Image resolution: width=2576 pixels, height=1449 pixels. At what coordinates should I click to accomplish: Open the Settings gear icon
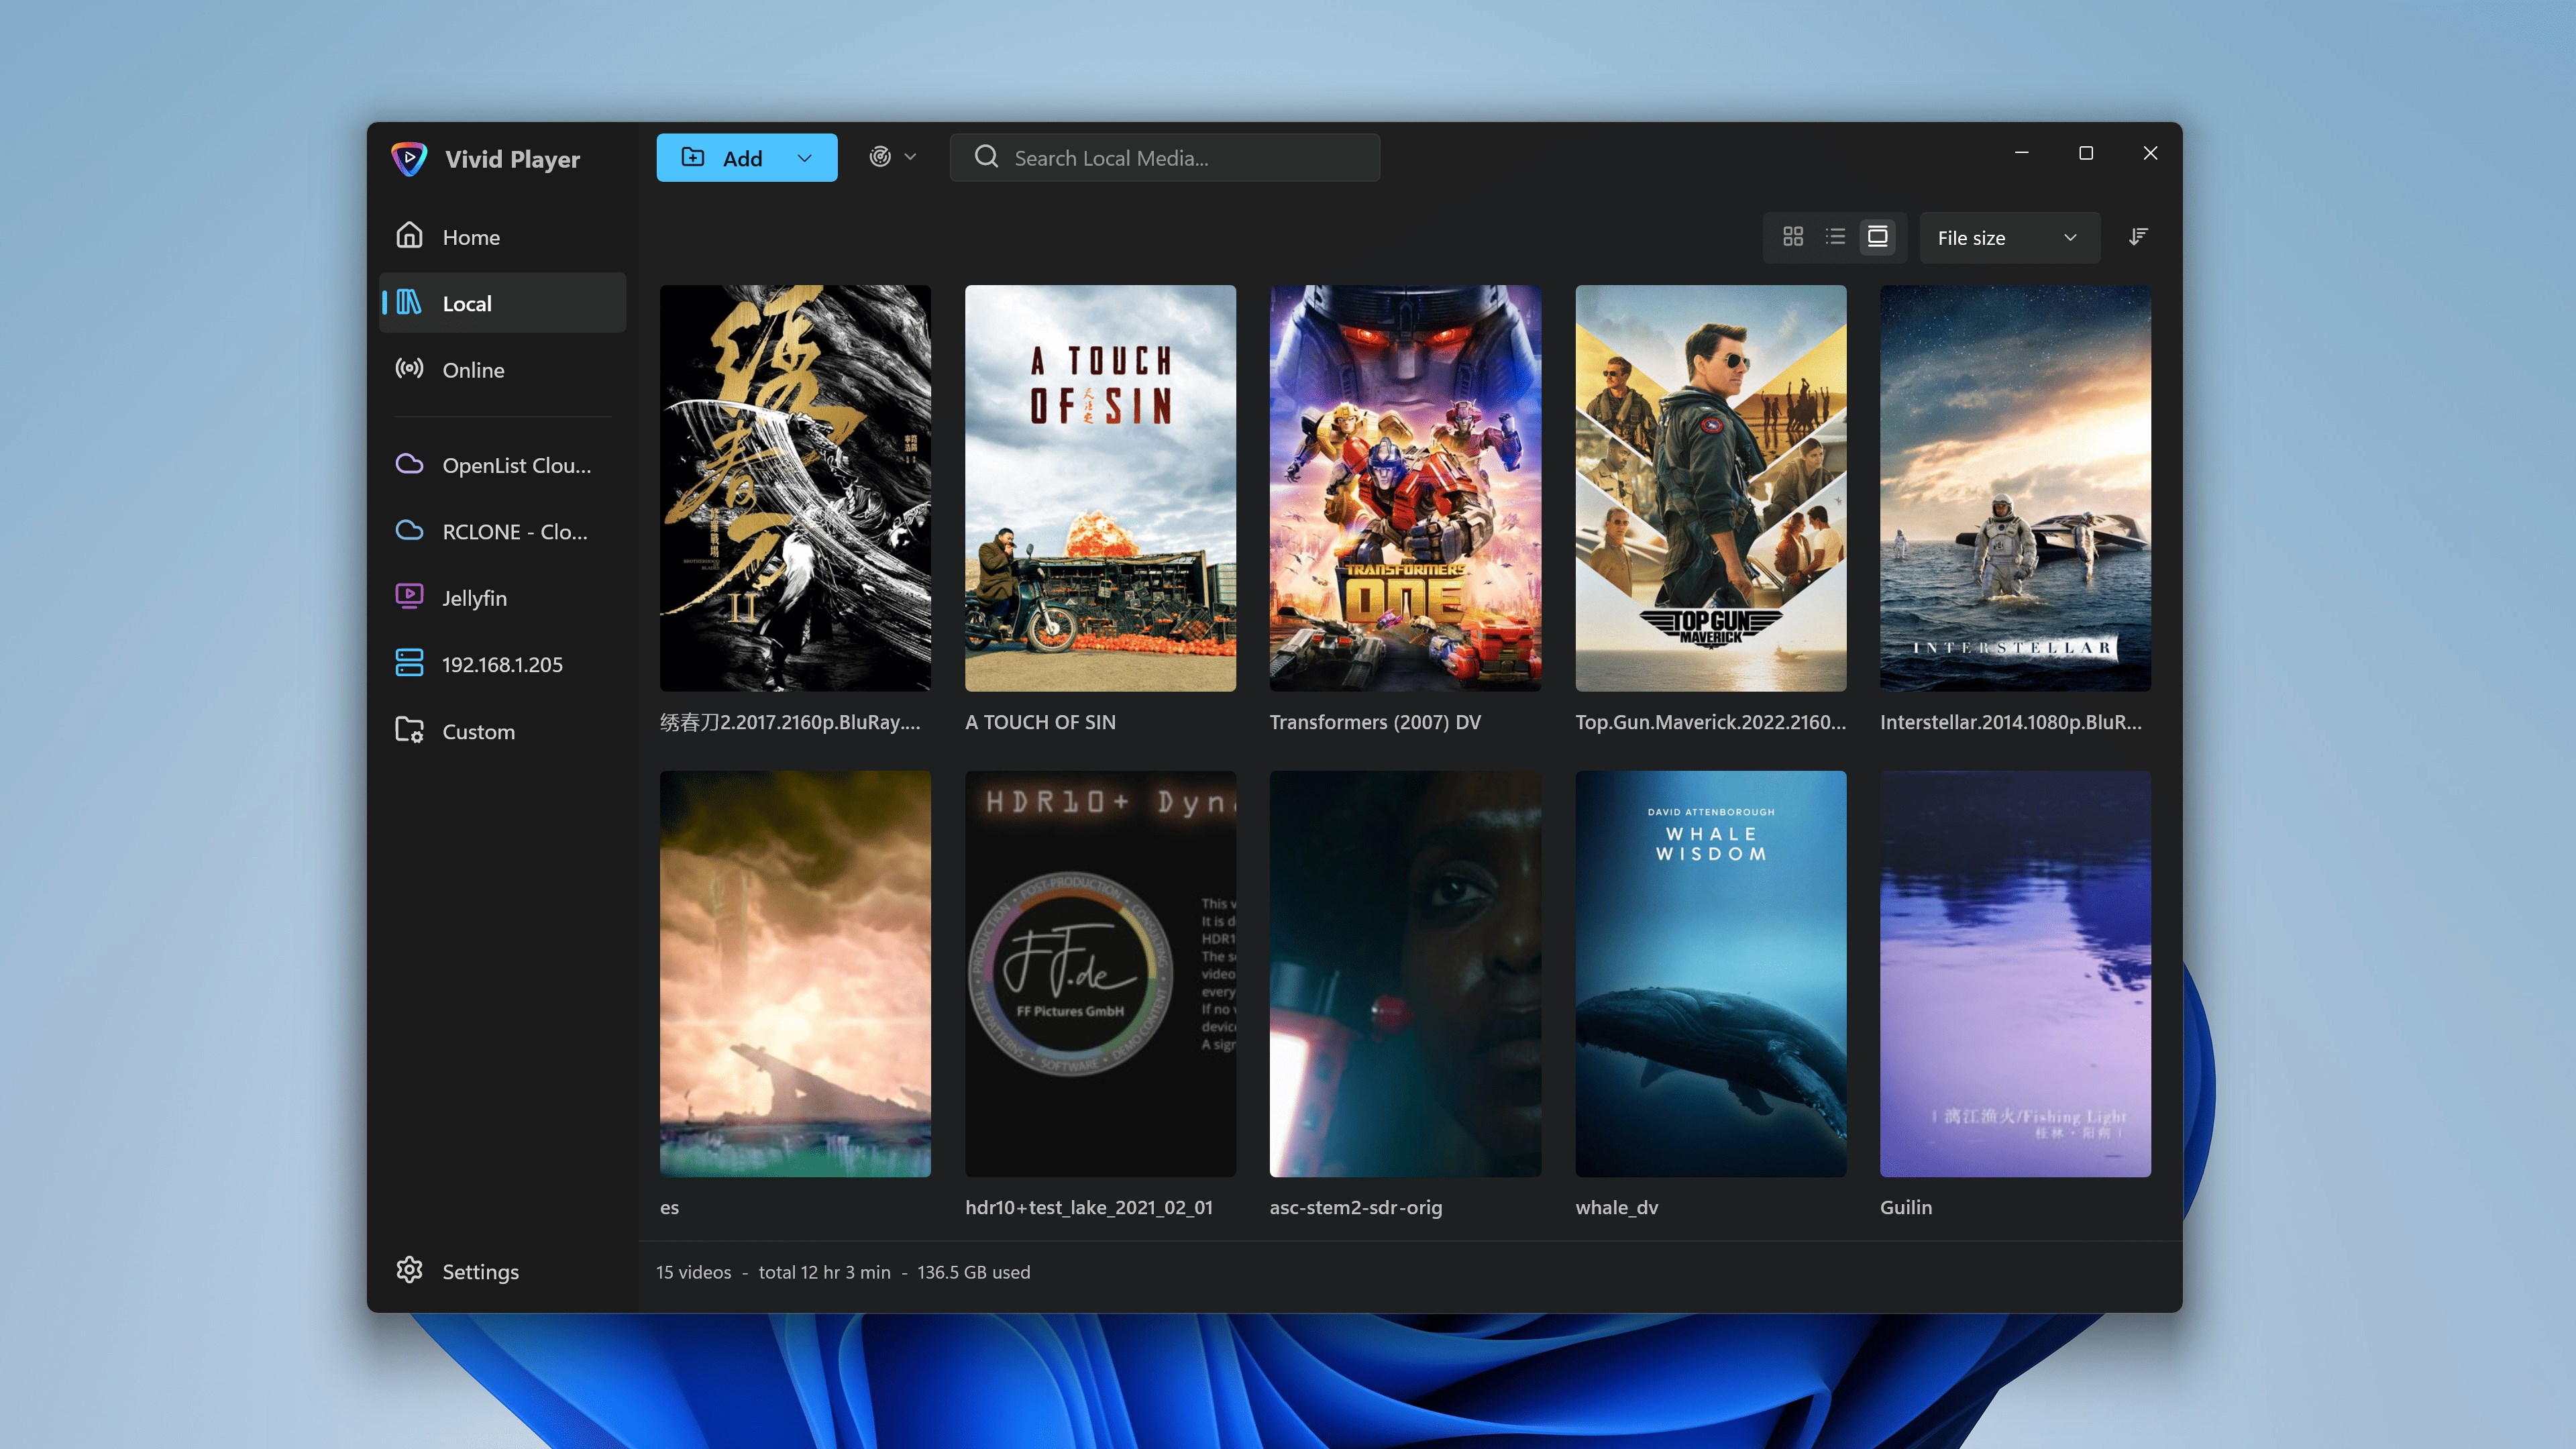coord(409,1271)
